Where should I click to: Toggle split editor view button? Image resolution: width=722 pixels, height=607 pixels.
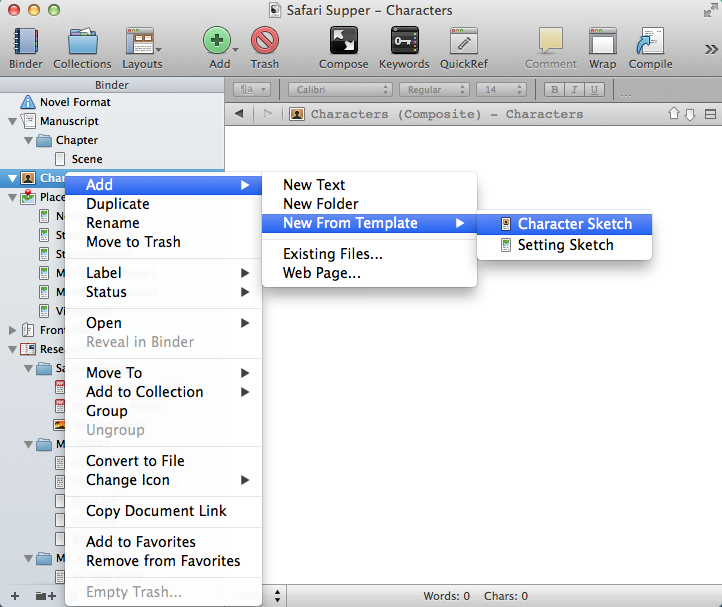point(710,114)
